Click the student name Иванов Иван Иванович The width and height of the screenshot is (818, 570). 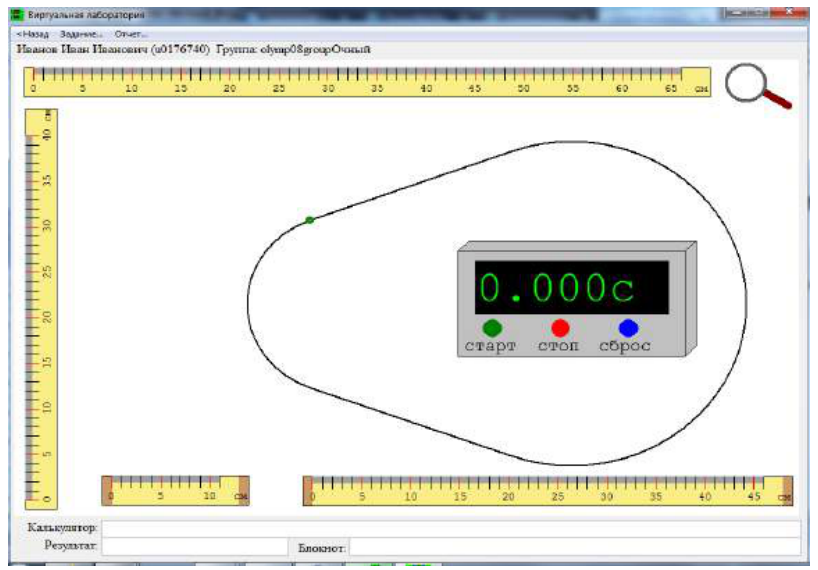pos(82,50)
